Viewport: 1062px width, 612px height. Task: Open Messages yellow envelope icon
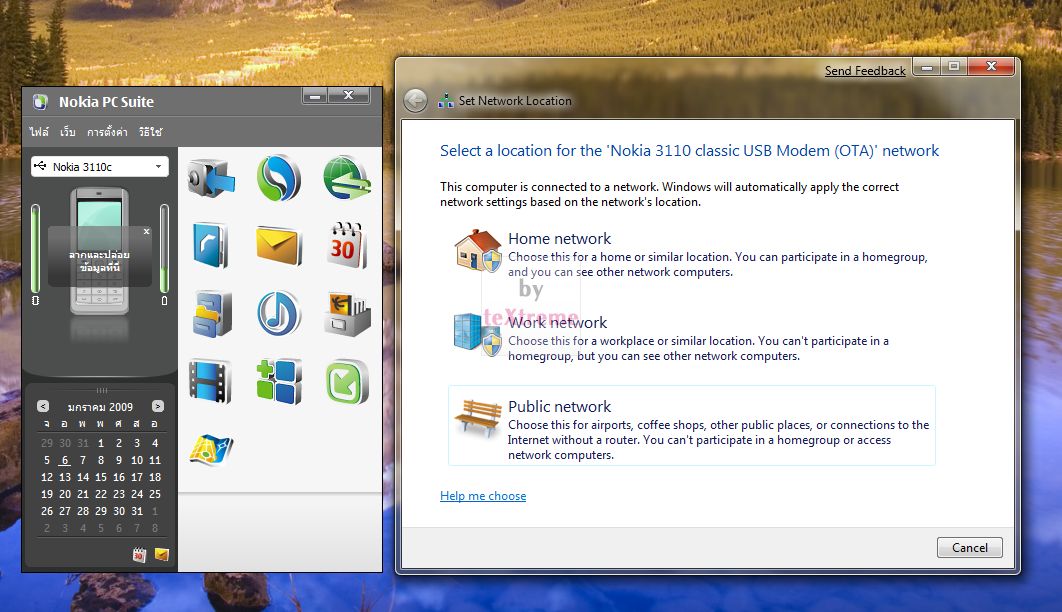[278, 246]
